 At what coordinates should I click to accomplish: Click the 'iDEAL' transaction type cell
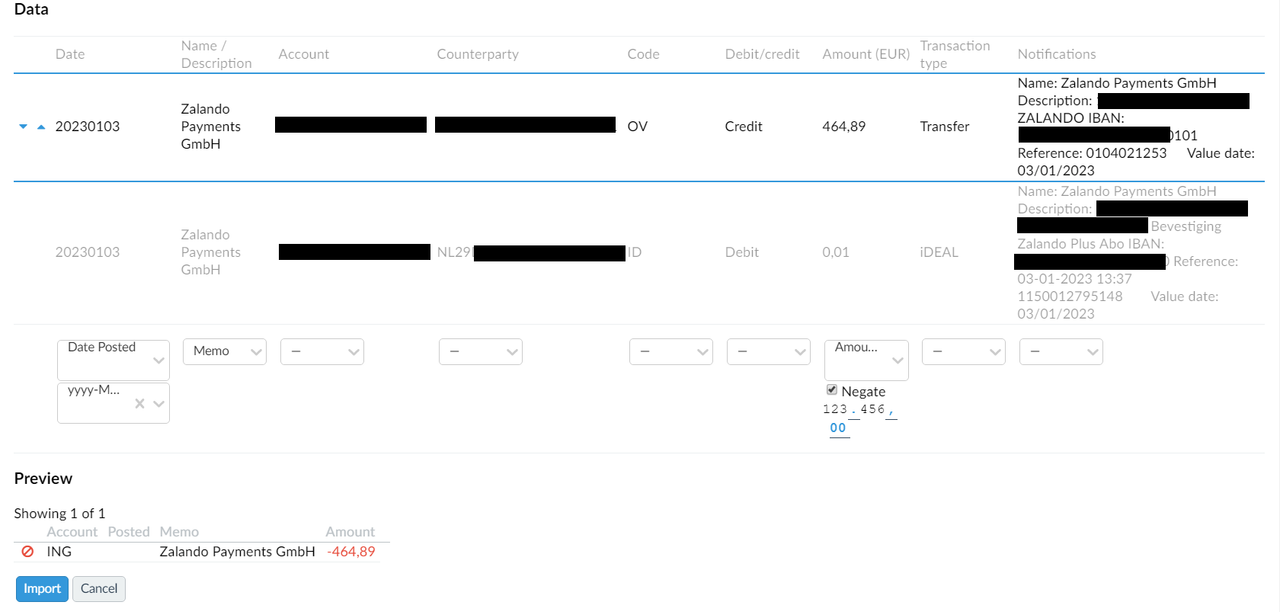click(939, 252)
